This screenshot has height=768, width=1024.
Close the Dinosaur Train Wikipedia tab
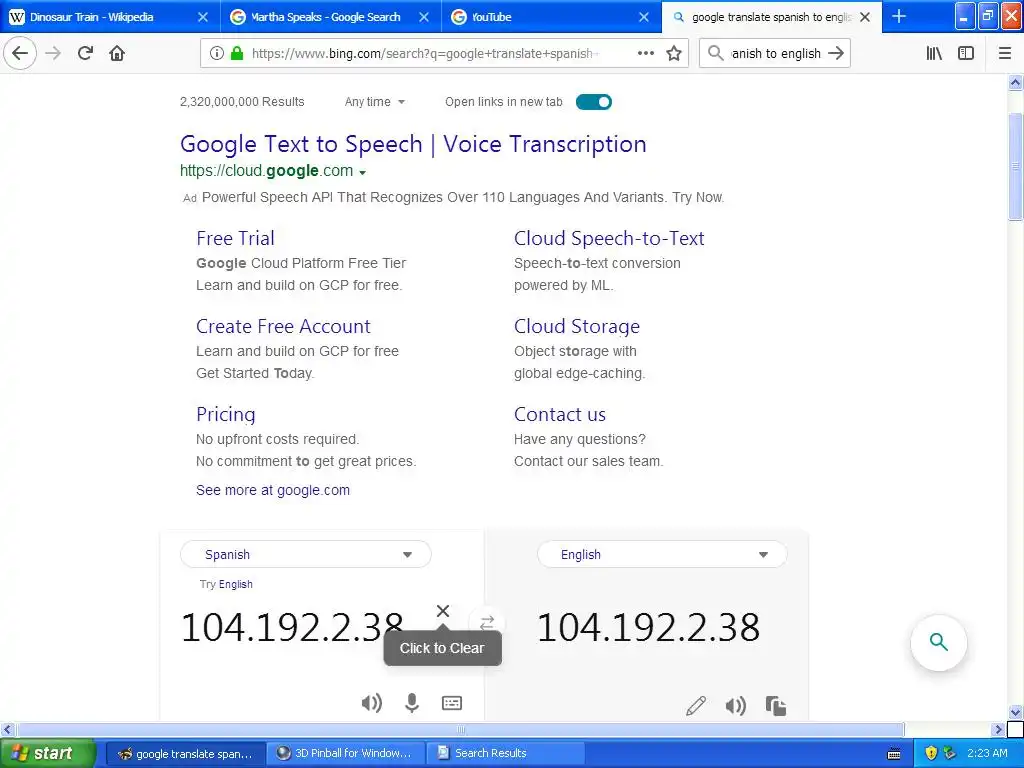[202, 17]
